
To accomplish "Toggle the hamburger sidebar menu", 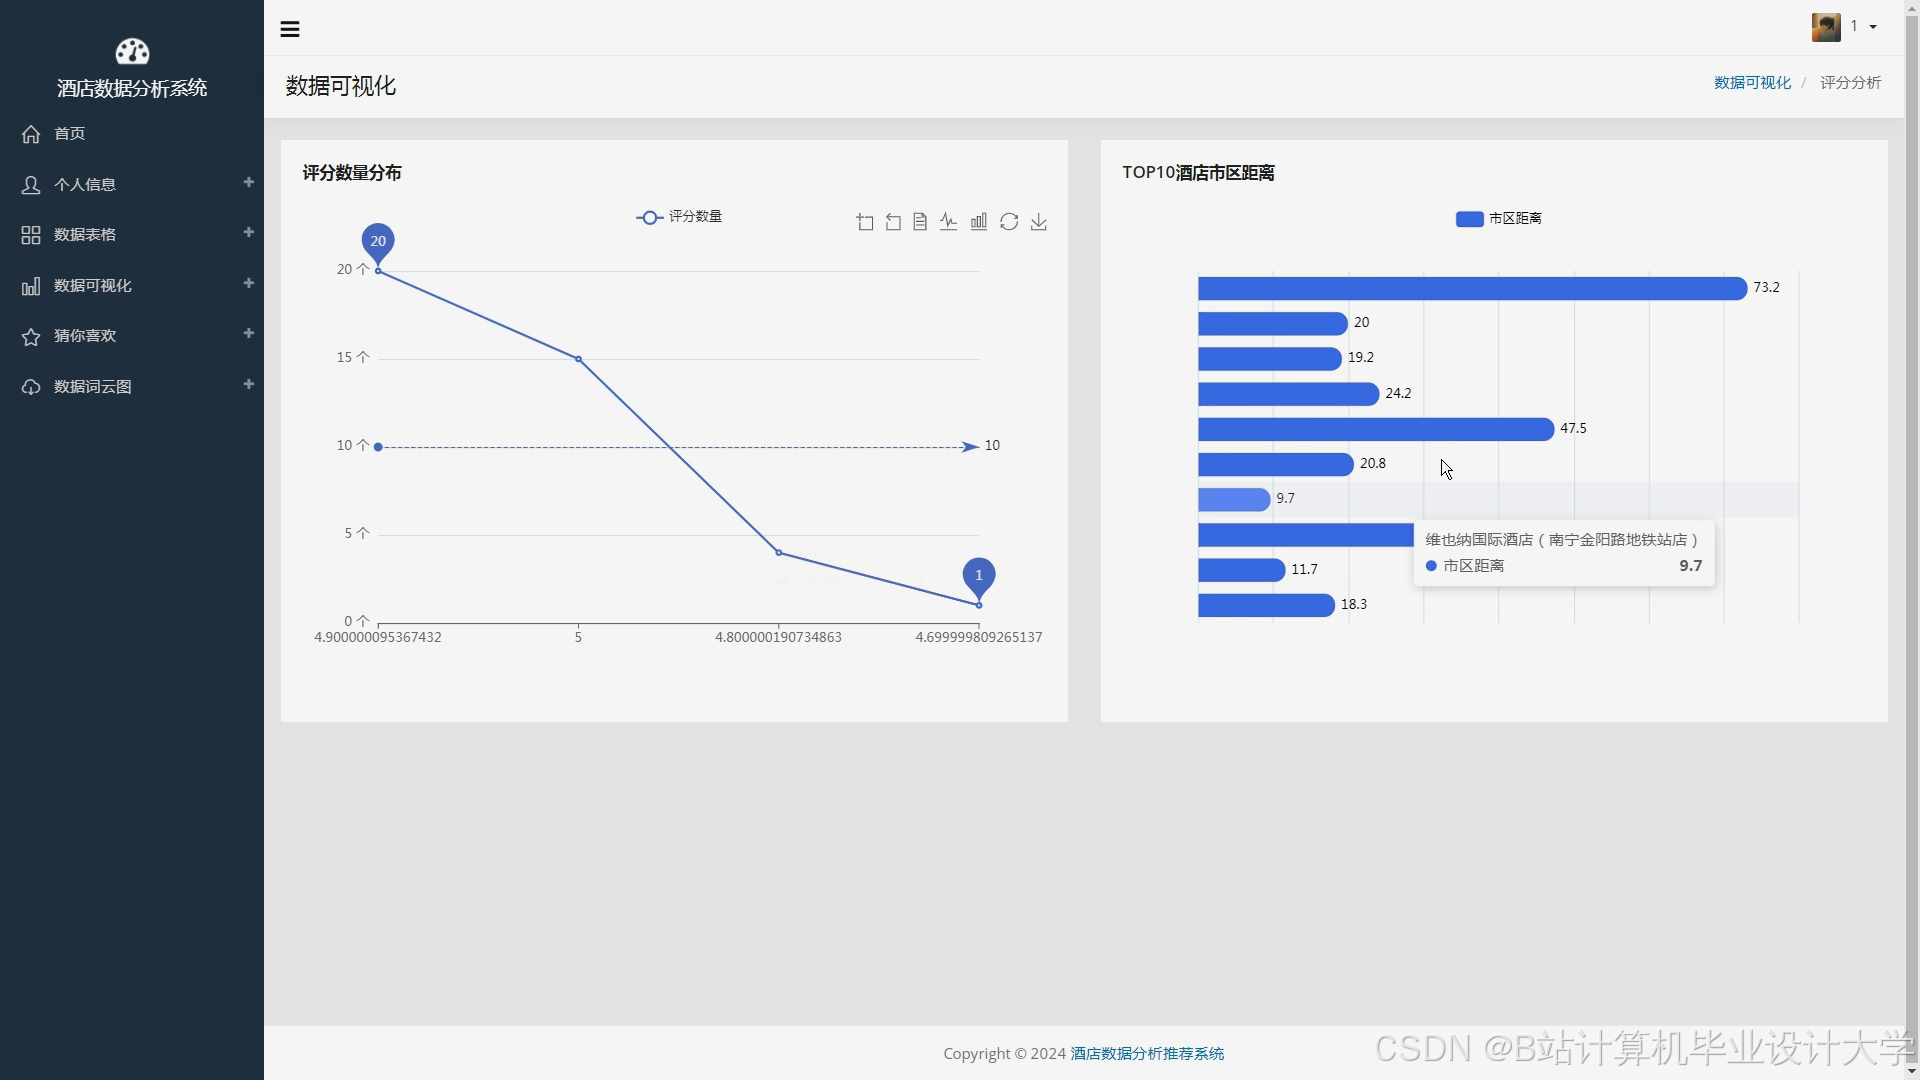I will point(290,29).
